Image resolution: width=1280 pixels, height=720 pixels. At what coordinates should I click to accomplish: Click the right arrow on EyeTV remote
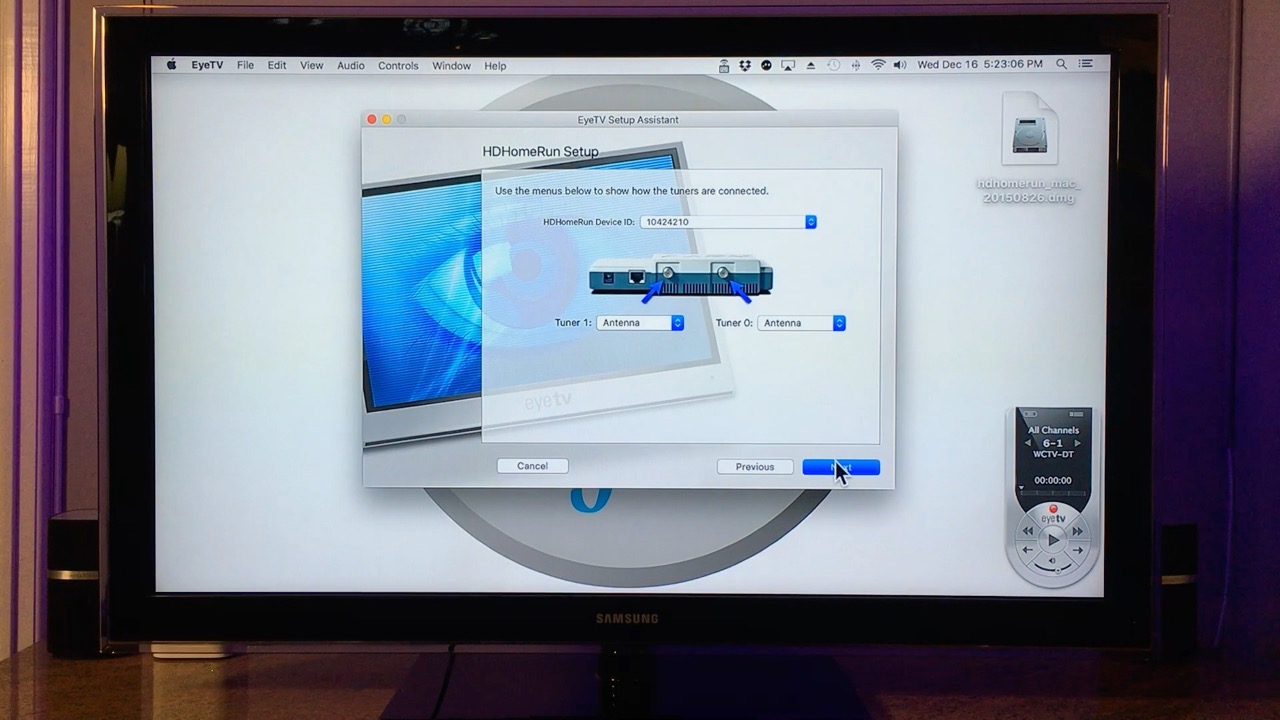(1078, 550)
